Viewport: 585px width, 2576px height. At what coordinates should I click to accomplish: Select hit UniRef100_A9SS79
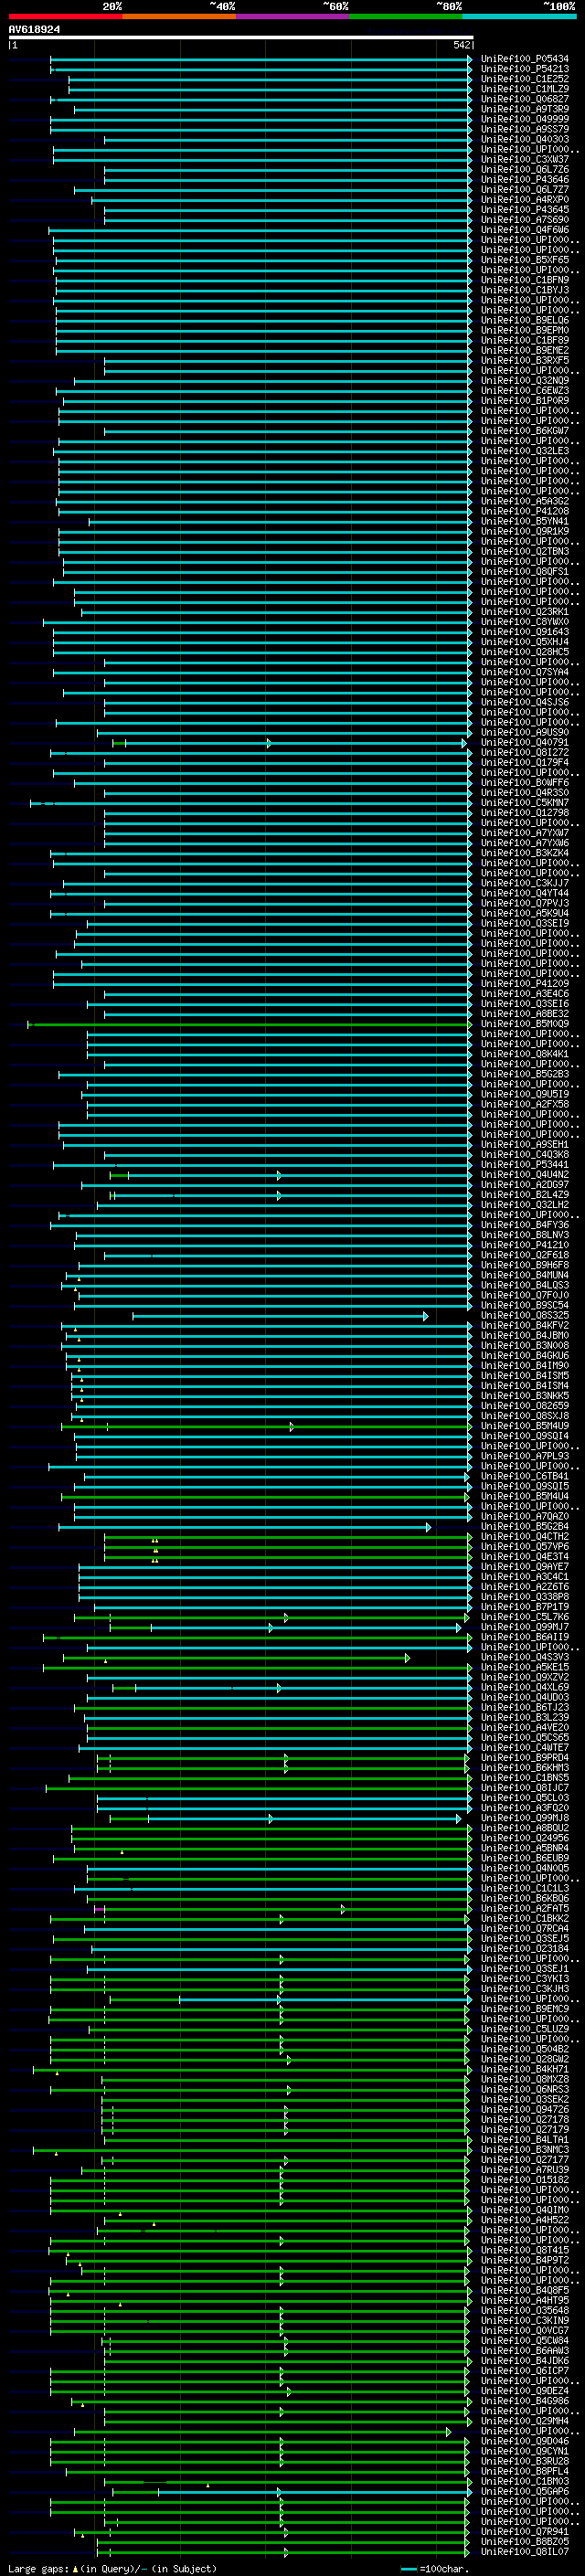click(x=525, y=129)
